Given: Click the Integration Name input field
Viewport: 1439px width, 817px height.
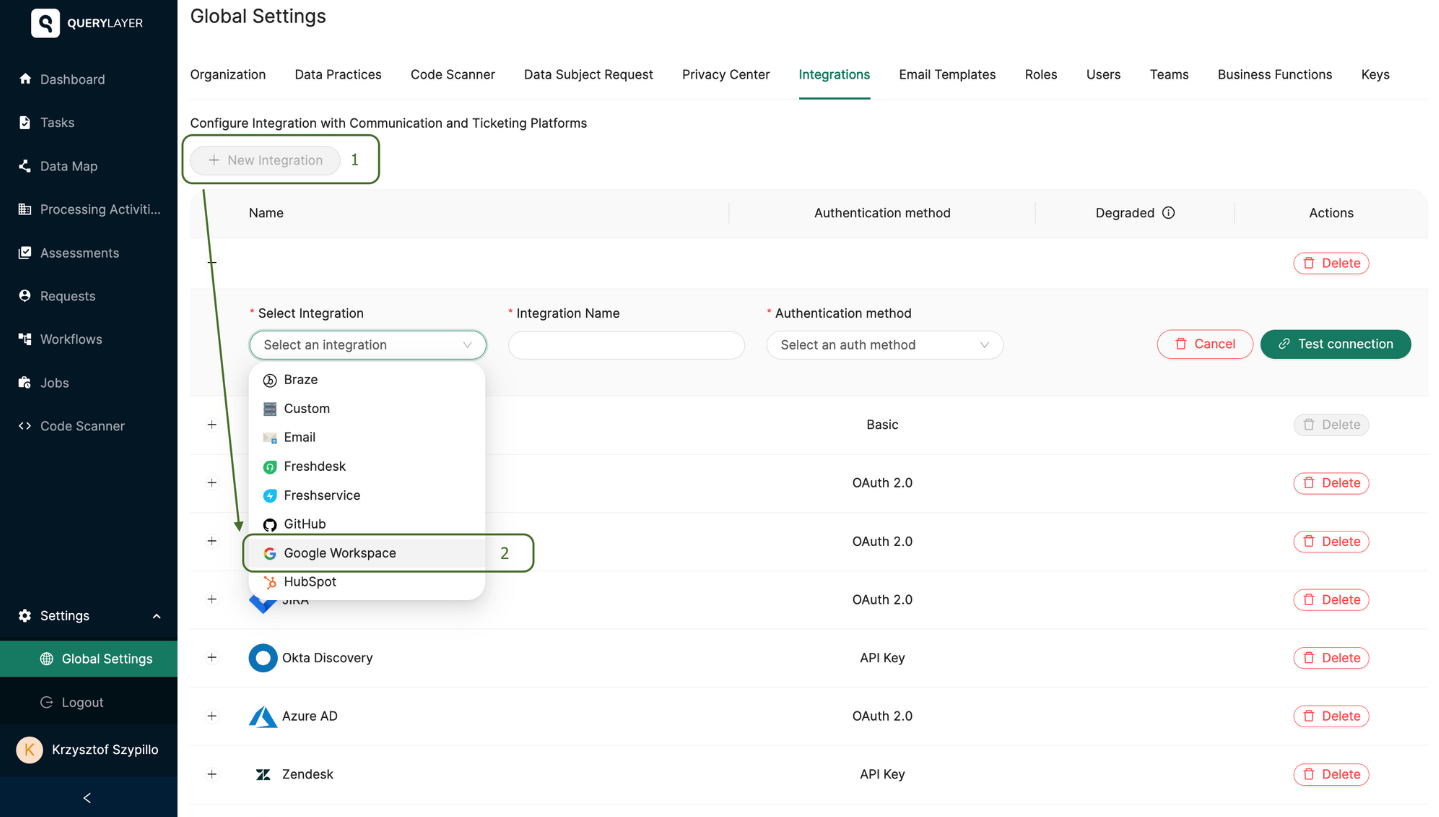Looking at the screenshot, I should tap(626, 344).
